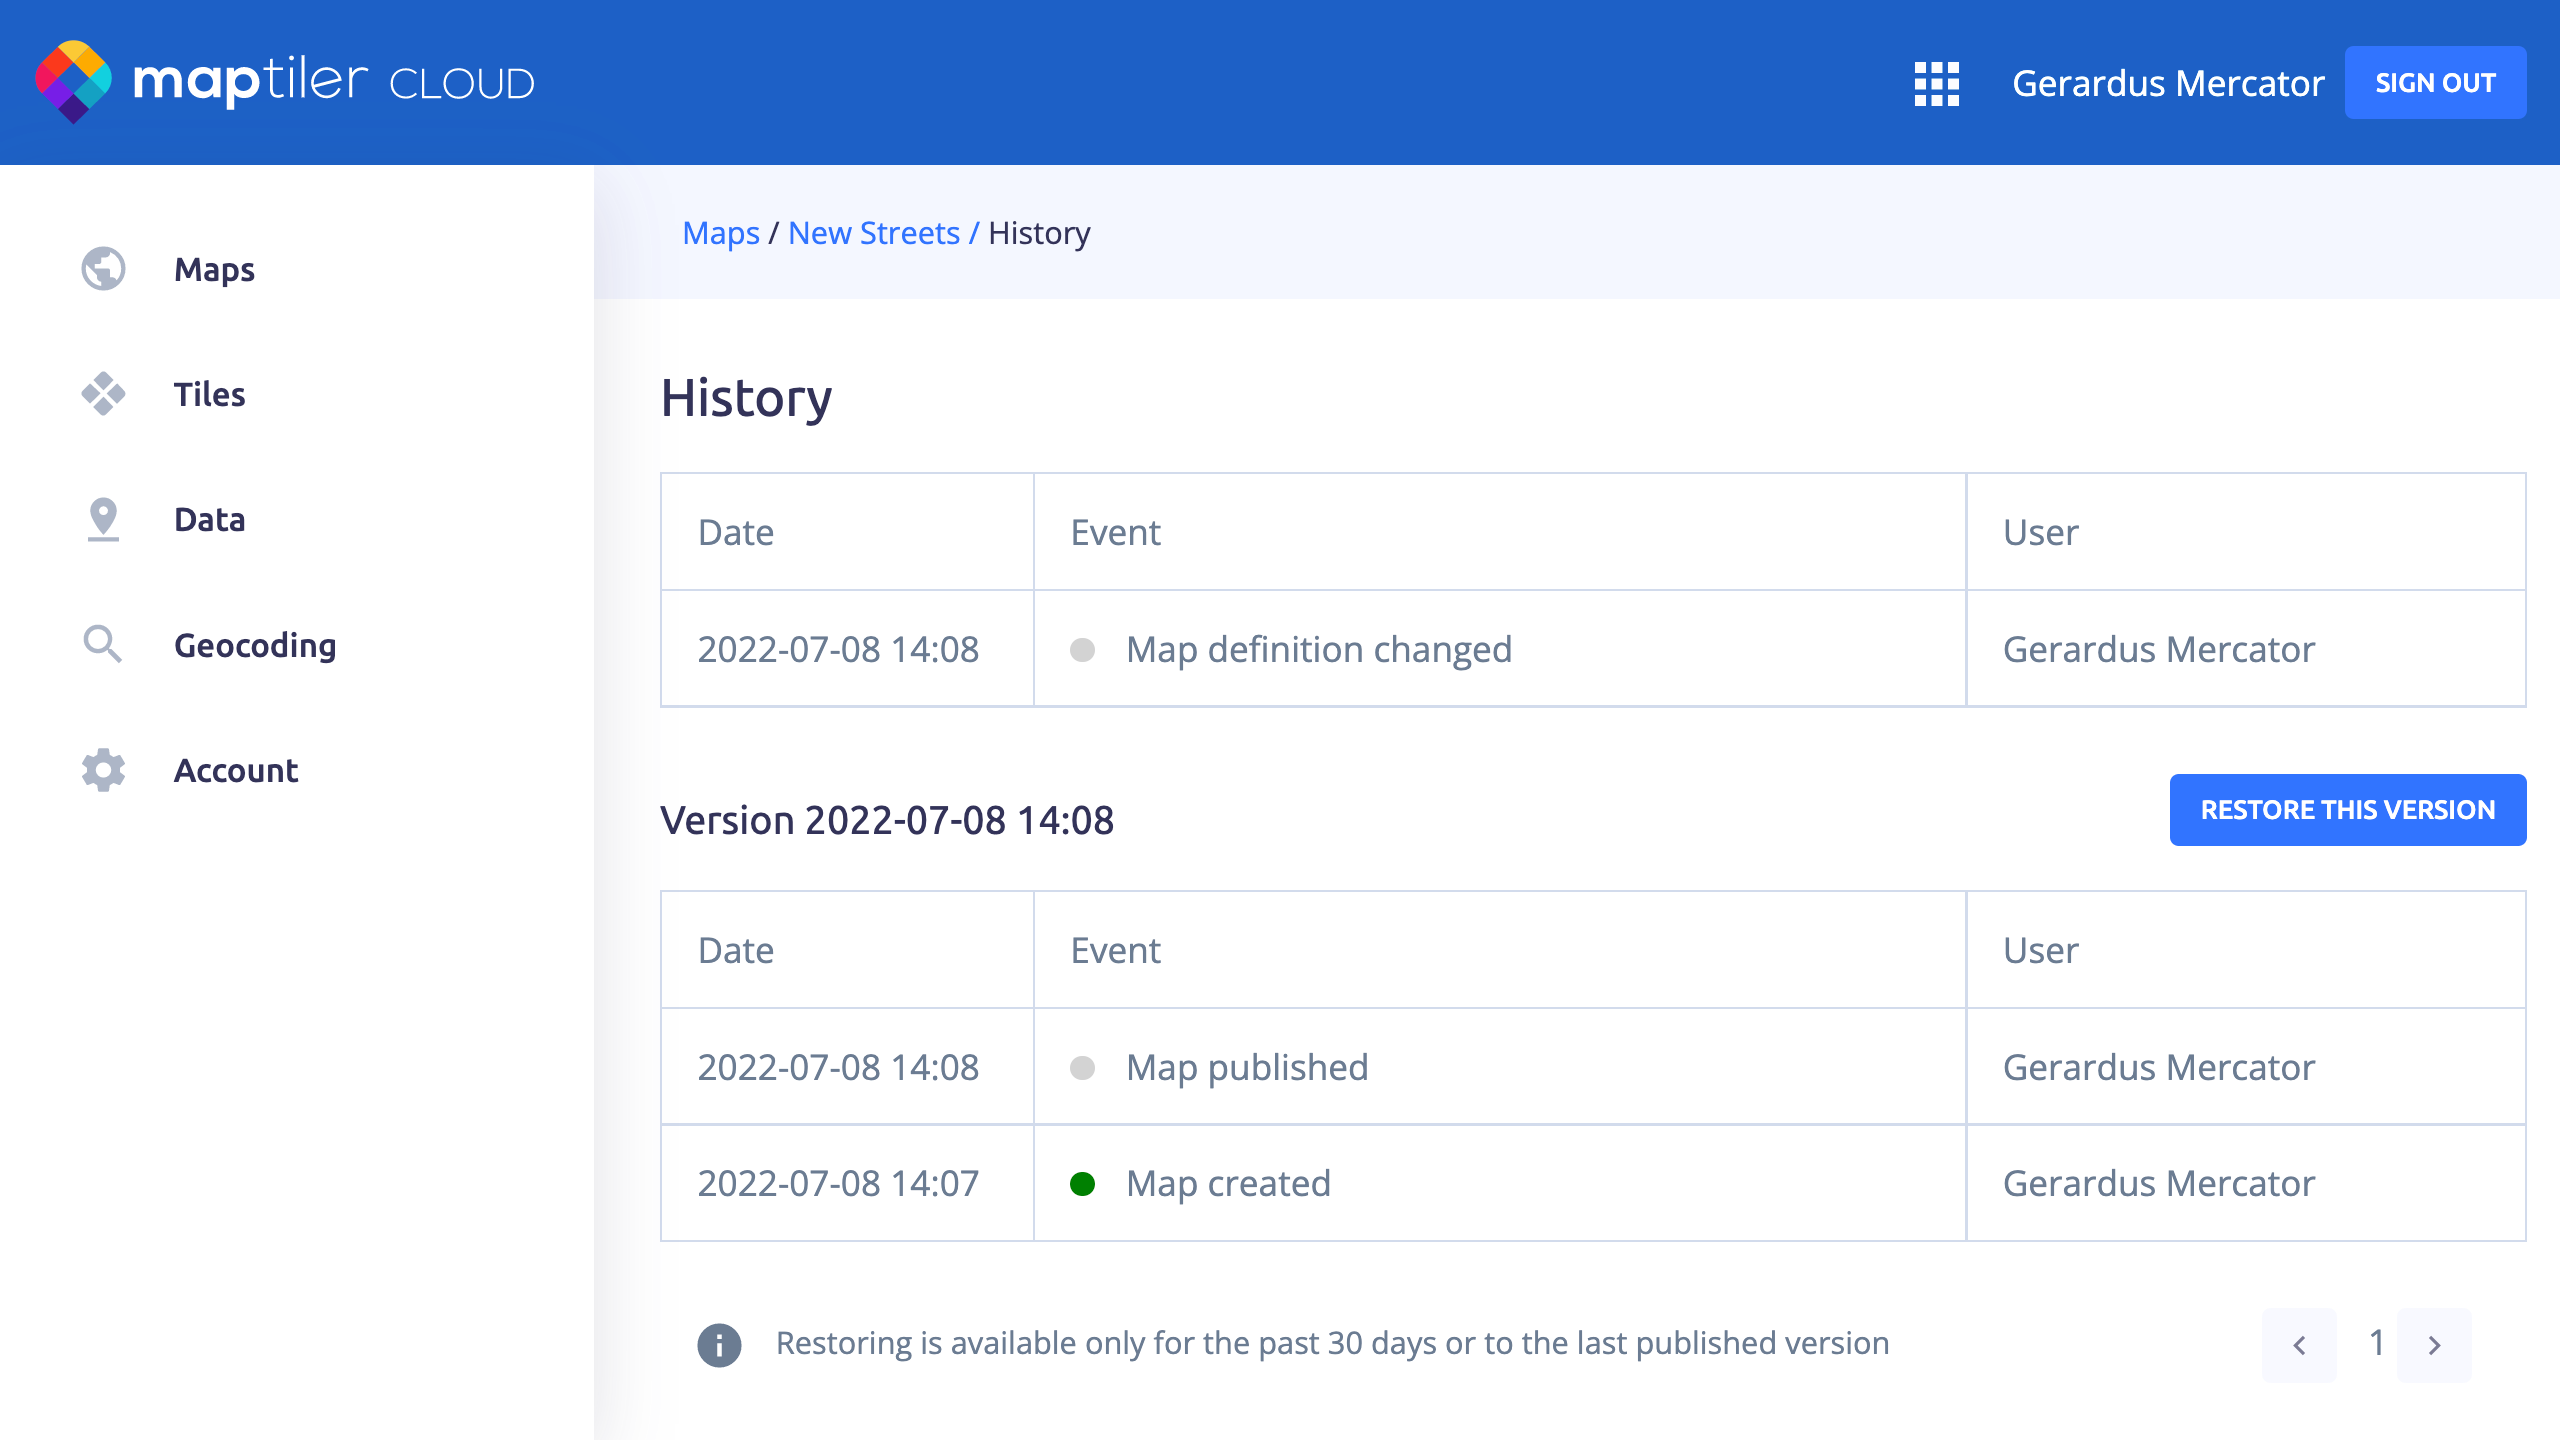Screen dimensions: 2560x1440
Task: Go to previous page with left chevron
Action: click(2299, 1345)
